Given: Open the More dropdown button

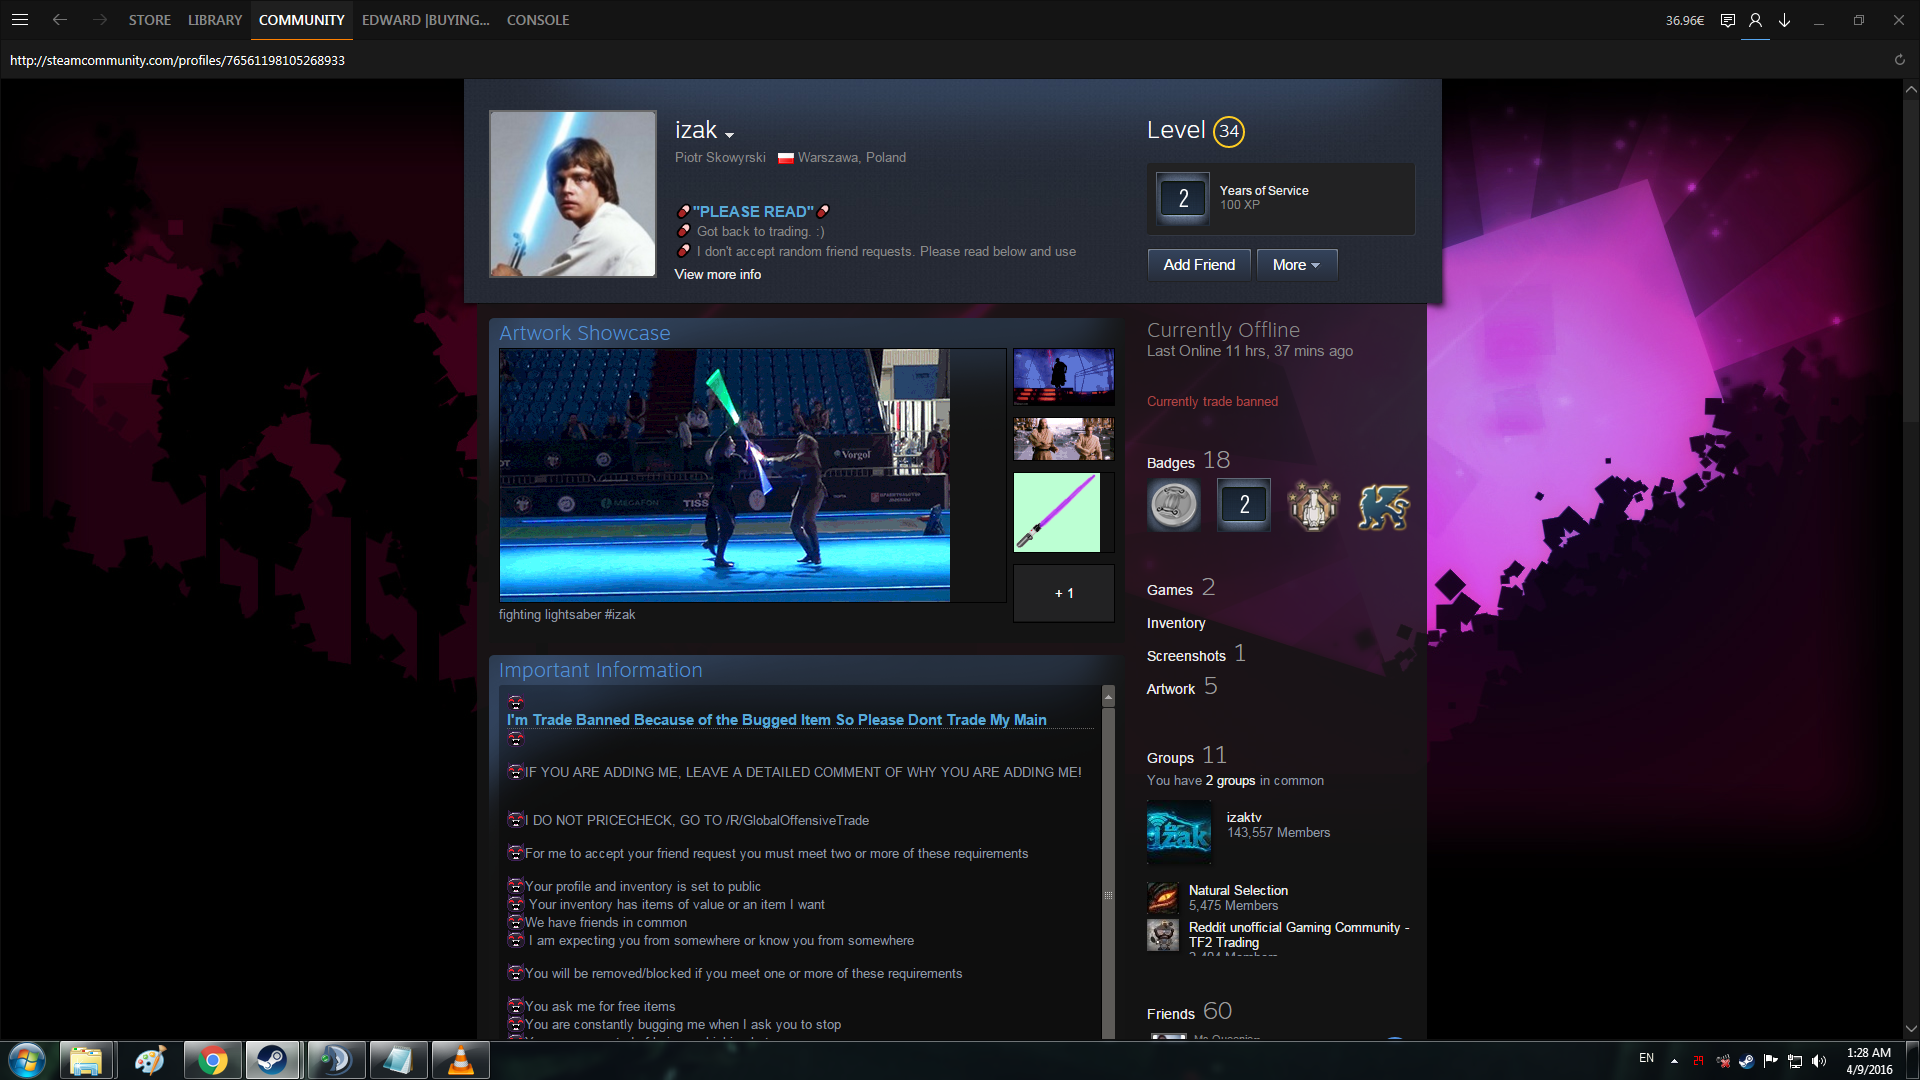Looking at the screenshot, I should tap(1296, 265).
